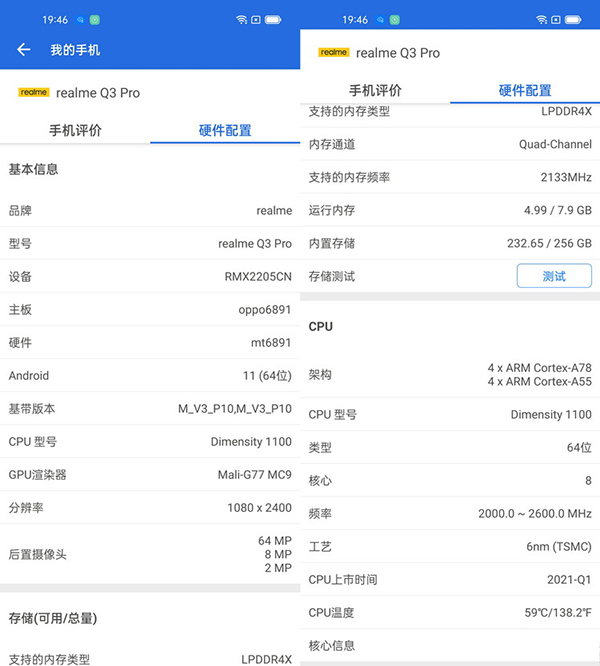This screenshot has height=666, width=600.
Task: Switch to 手机评价 tab in the right screen
Action: click(x=375, y=90)
